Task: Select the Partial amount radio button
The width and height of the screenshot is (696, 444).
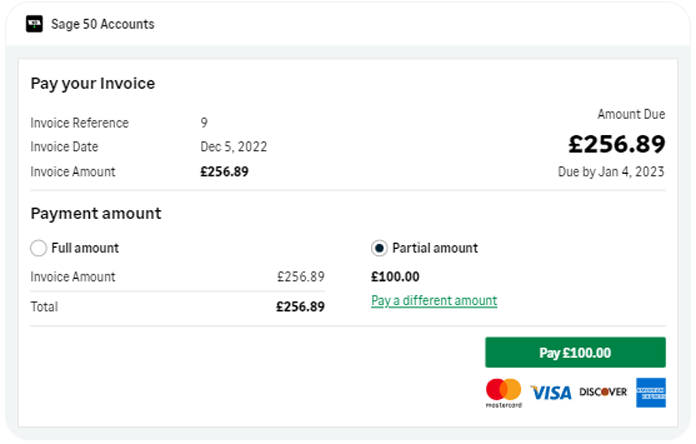Action: pyautogui.click(x=379, y=248)
